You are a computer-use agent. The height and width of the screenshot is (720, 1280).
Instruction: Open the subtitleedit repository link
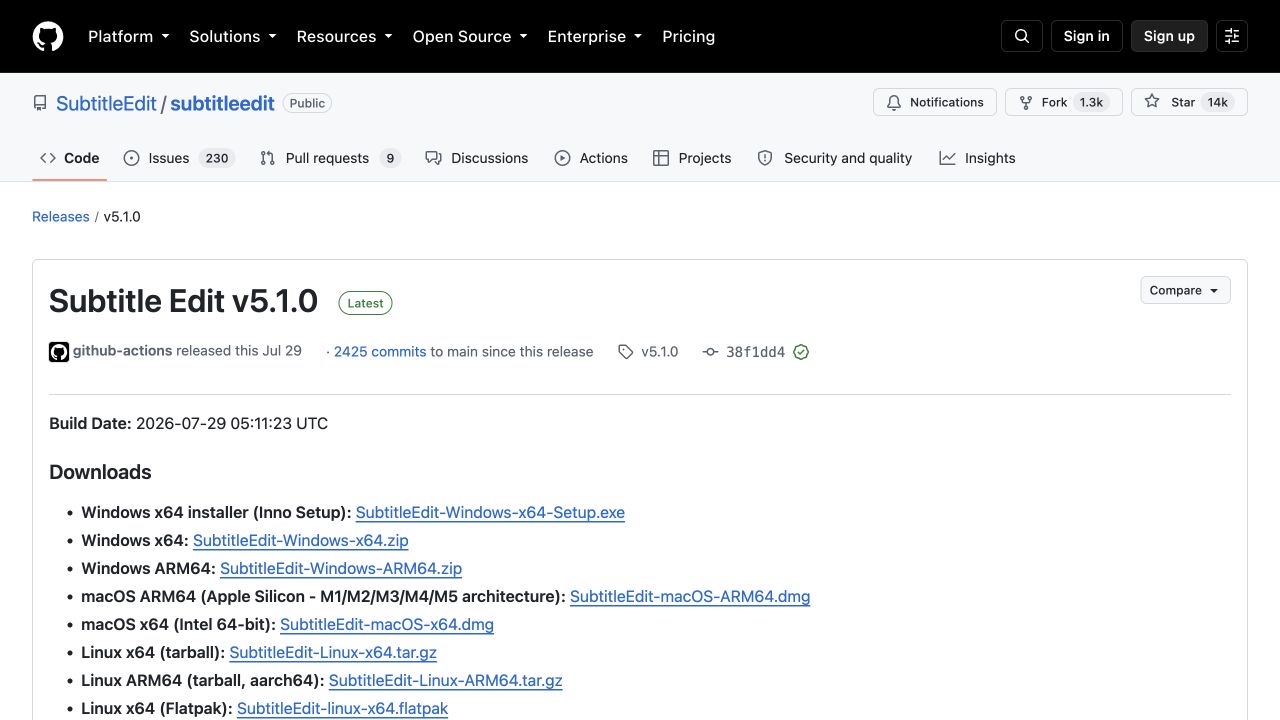click(x=222, y=103)
